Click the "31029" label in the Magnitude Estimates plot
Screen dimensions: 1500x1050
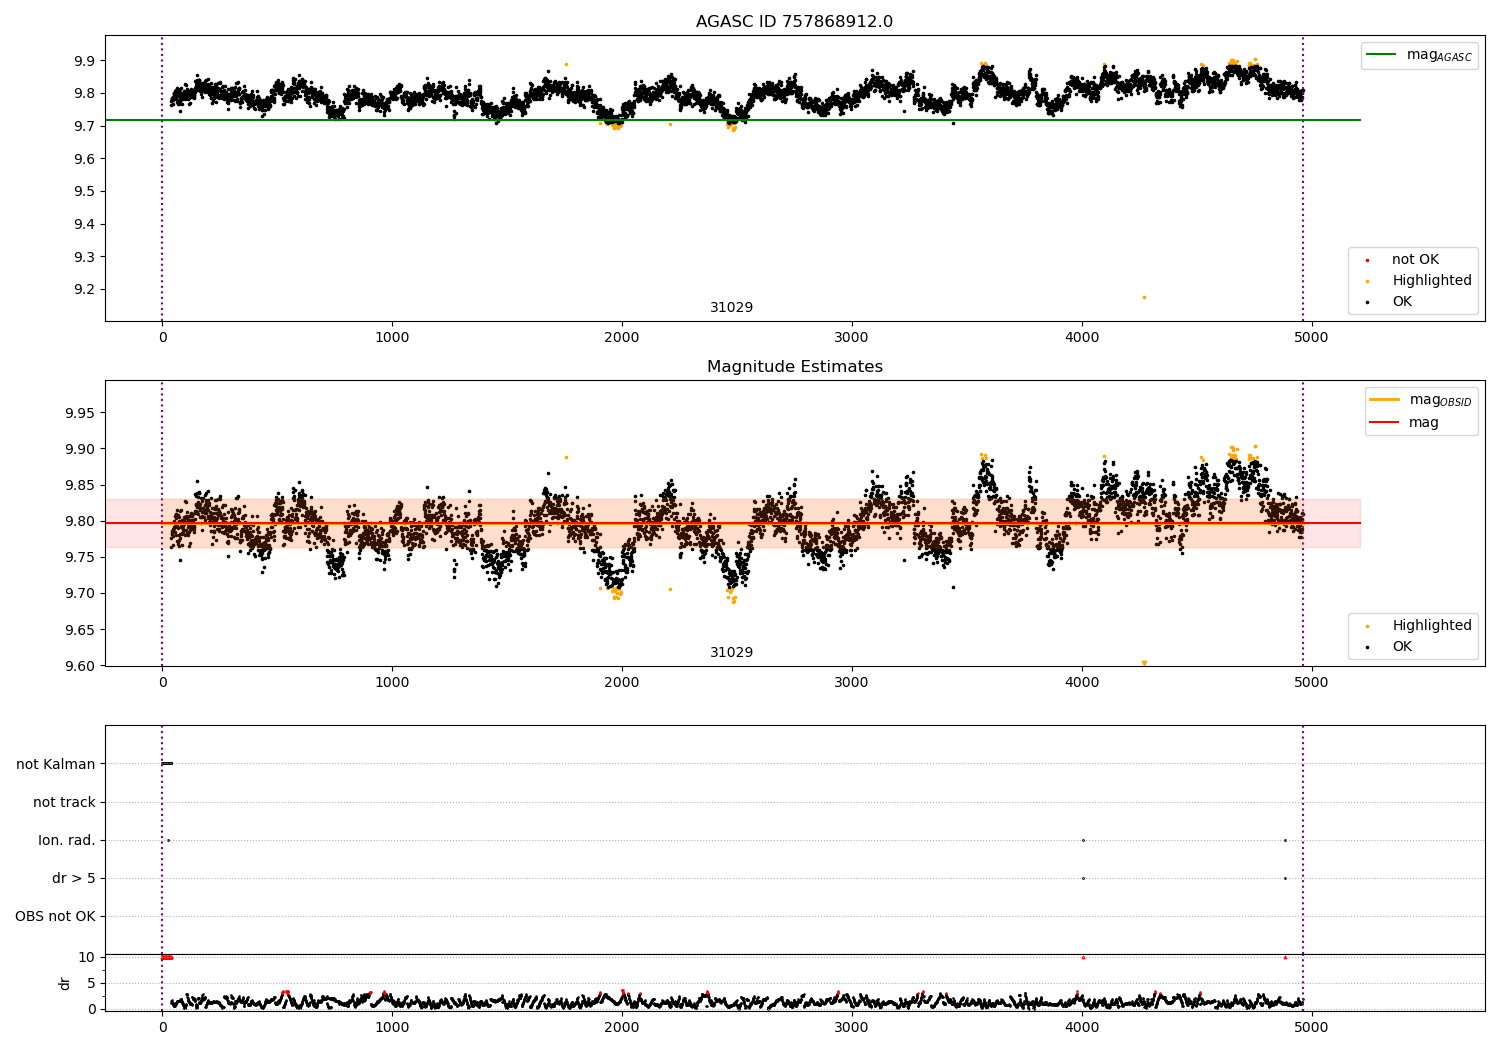pyautogui.click(x=731, y=653)
